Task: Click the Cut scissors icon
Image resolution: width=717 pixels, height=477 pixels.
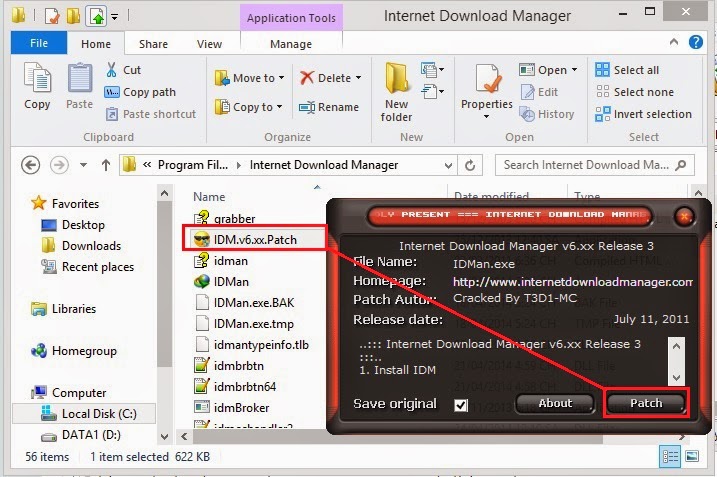Action: (x=111, y=70)
